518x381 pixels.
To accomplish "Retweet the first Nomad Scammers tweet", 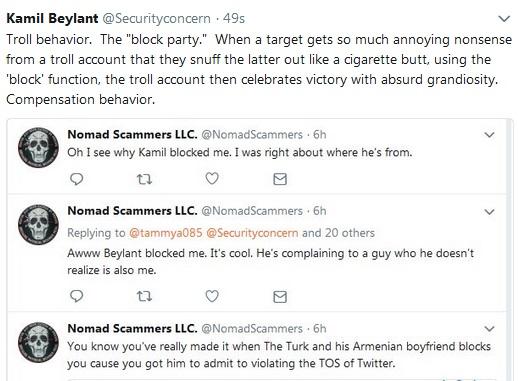I will [x=144, y=179].
